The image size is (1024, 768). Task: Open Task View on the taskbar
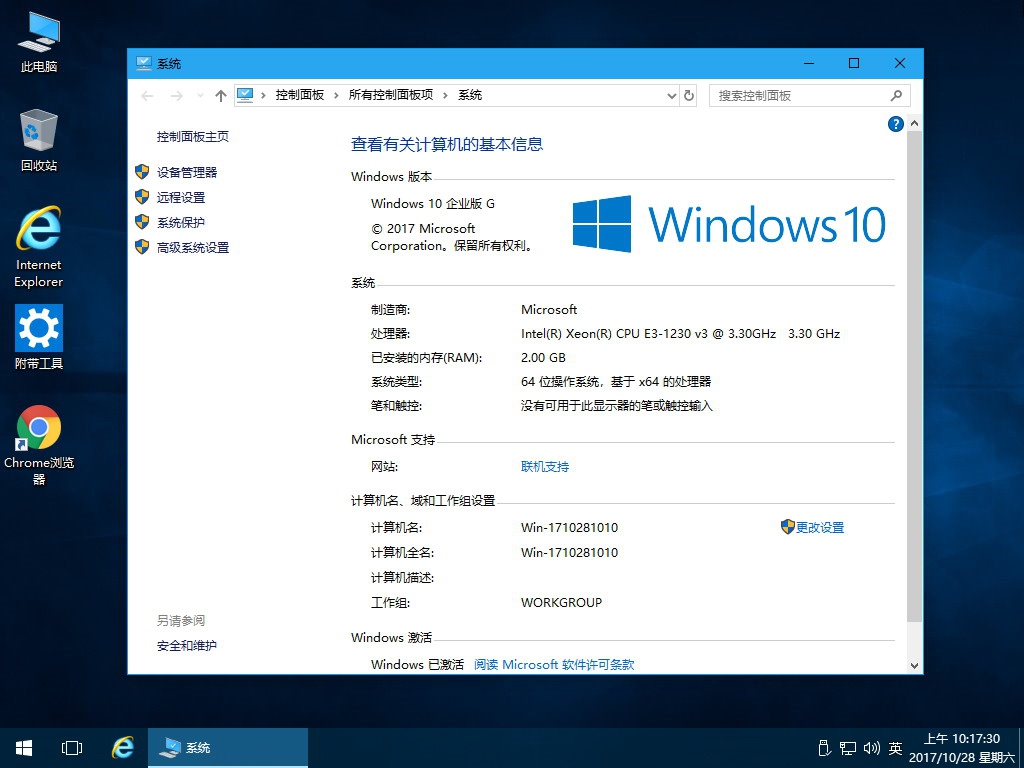pos(71,748)
